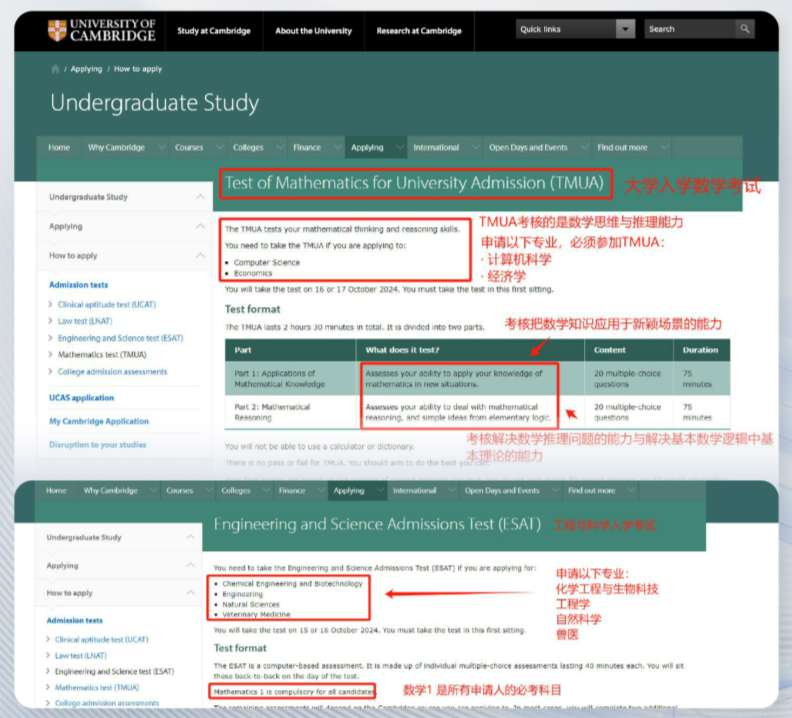792x718 pixels.
Task: Click table cell Part 1: Applications of Mathematical Knowledge
Action: pyautogui.click(x=291, y=378)
